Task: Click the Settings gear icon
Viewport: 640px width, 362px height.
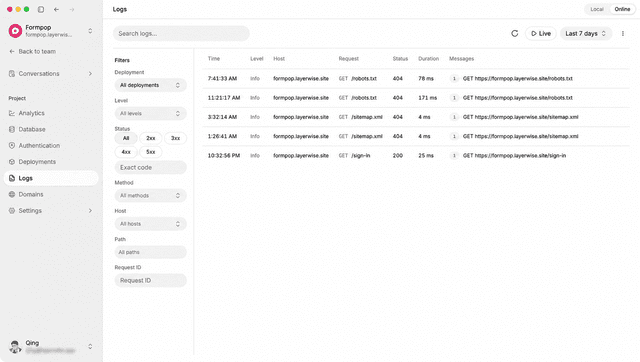Action: tap(12, 211)
